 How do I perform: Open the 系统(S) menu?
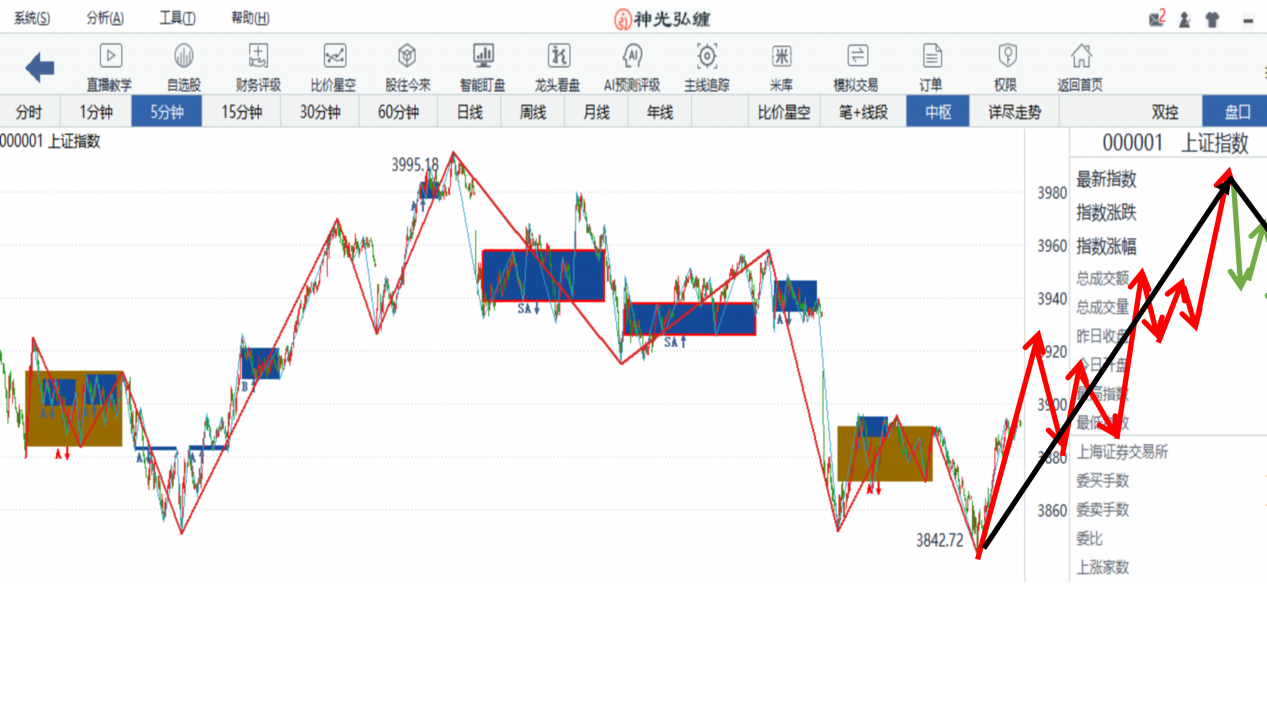[32, 18]
